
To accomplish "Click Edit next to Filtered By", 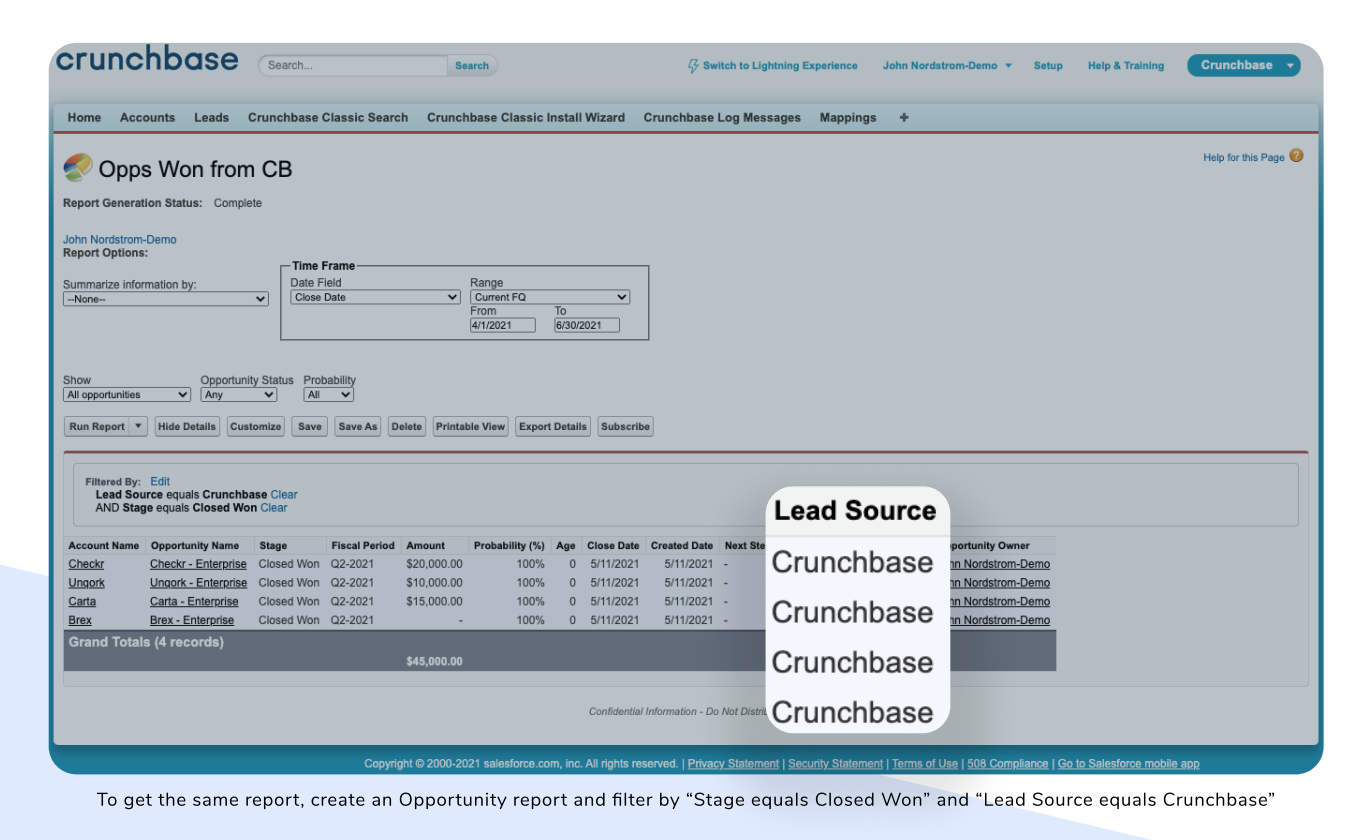I will tap(160, 481).
